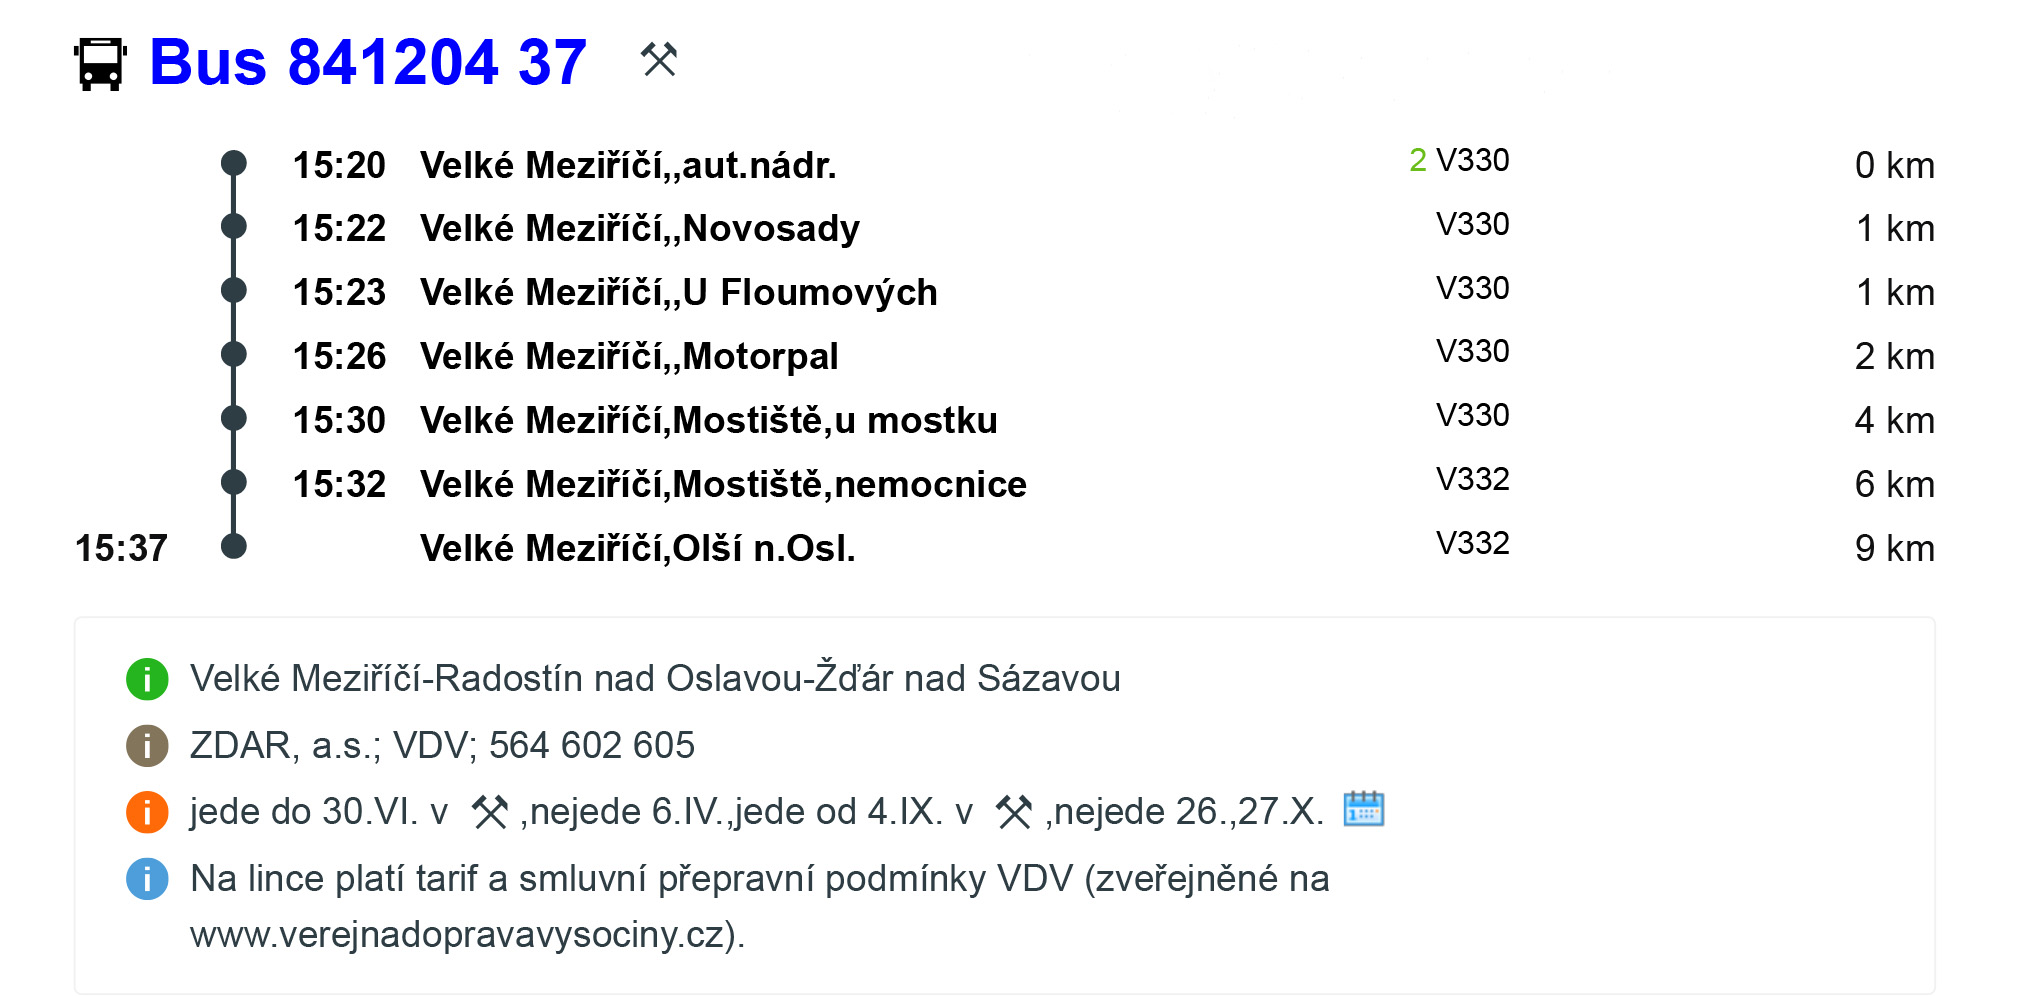The width and height of the screenshot is (2025, 996).
Task: Select stop Velké Meziříčí,,U Floumových
Action: [x=678, y=293]
